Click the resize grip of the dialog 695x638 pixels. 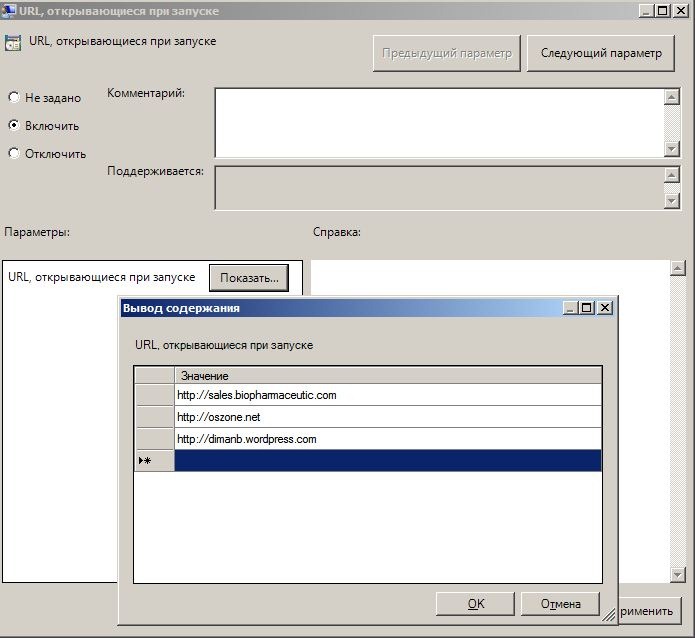pyautogui.click(x=609, y=615)
